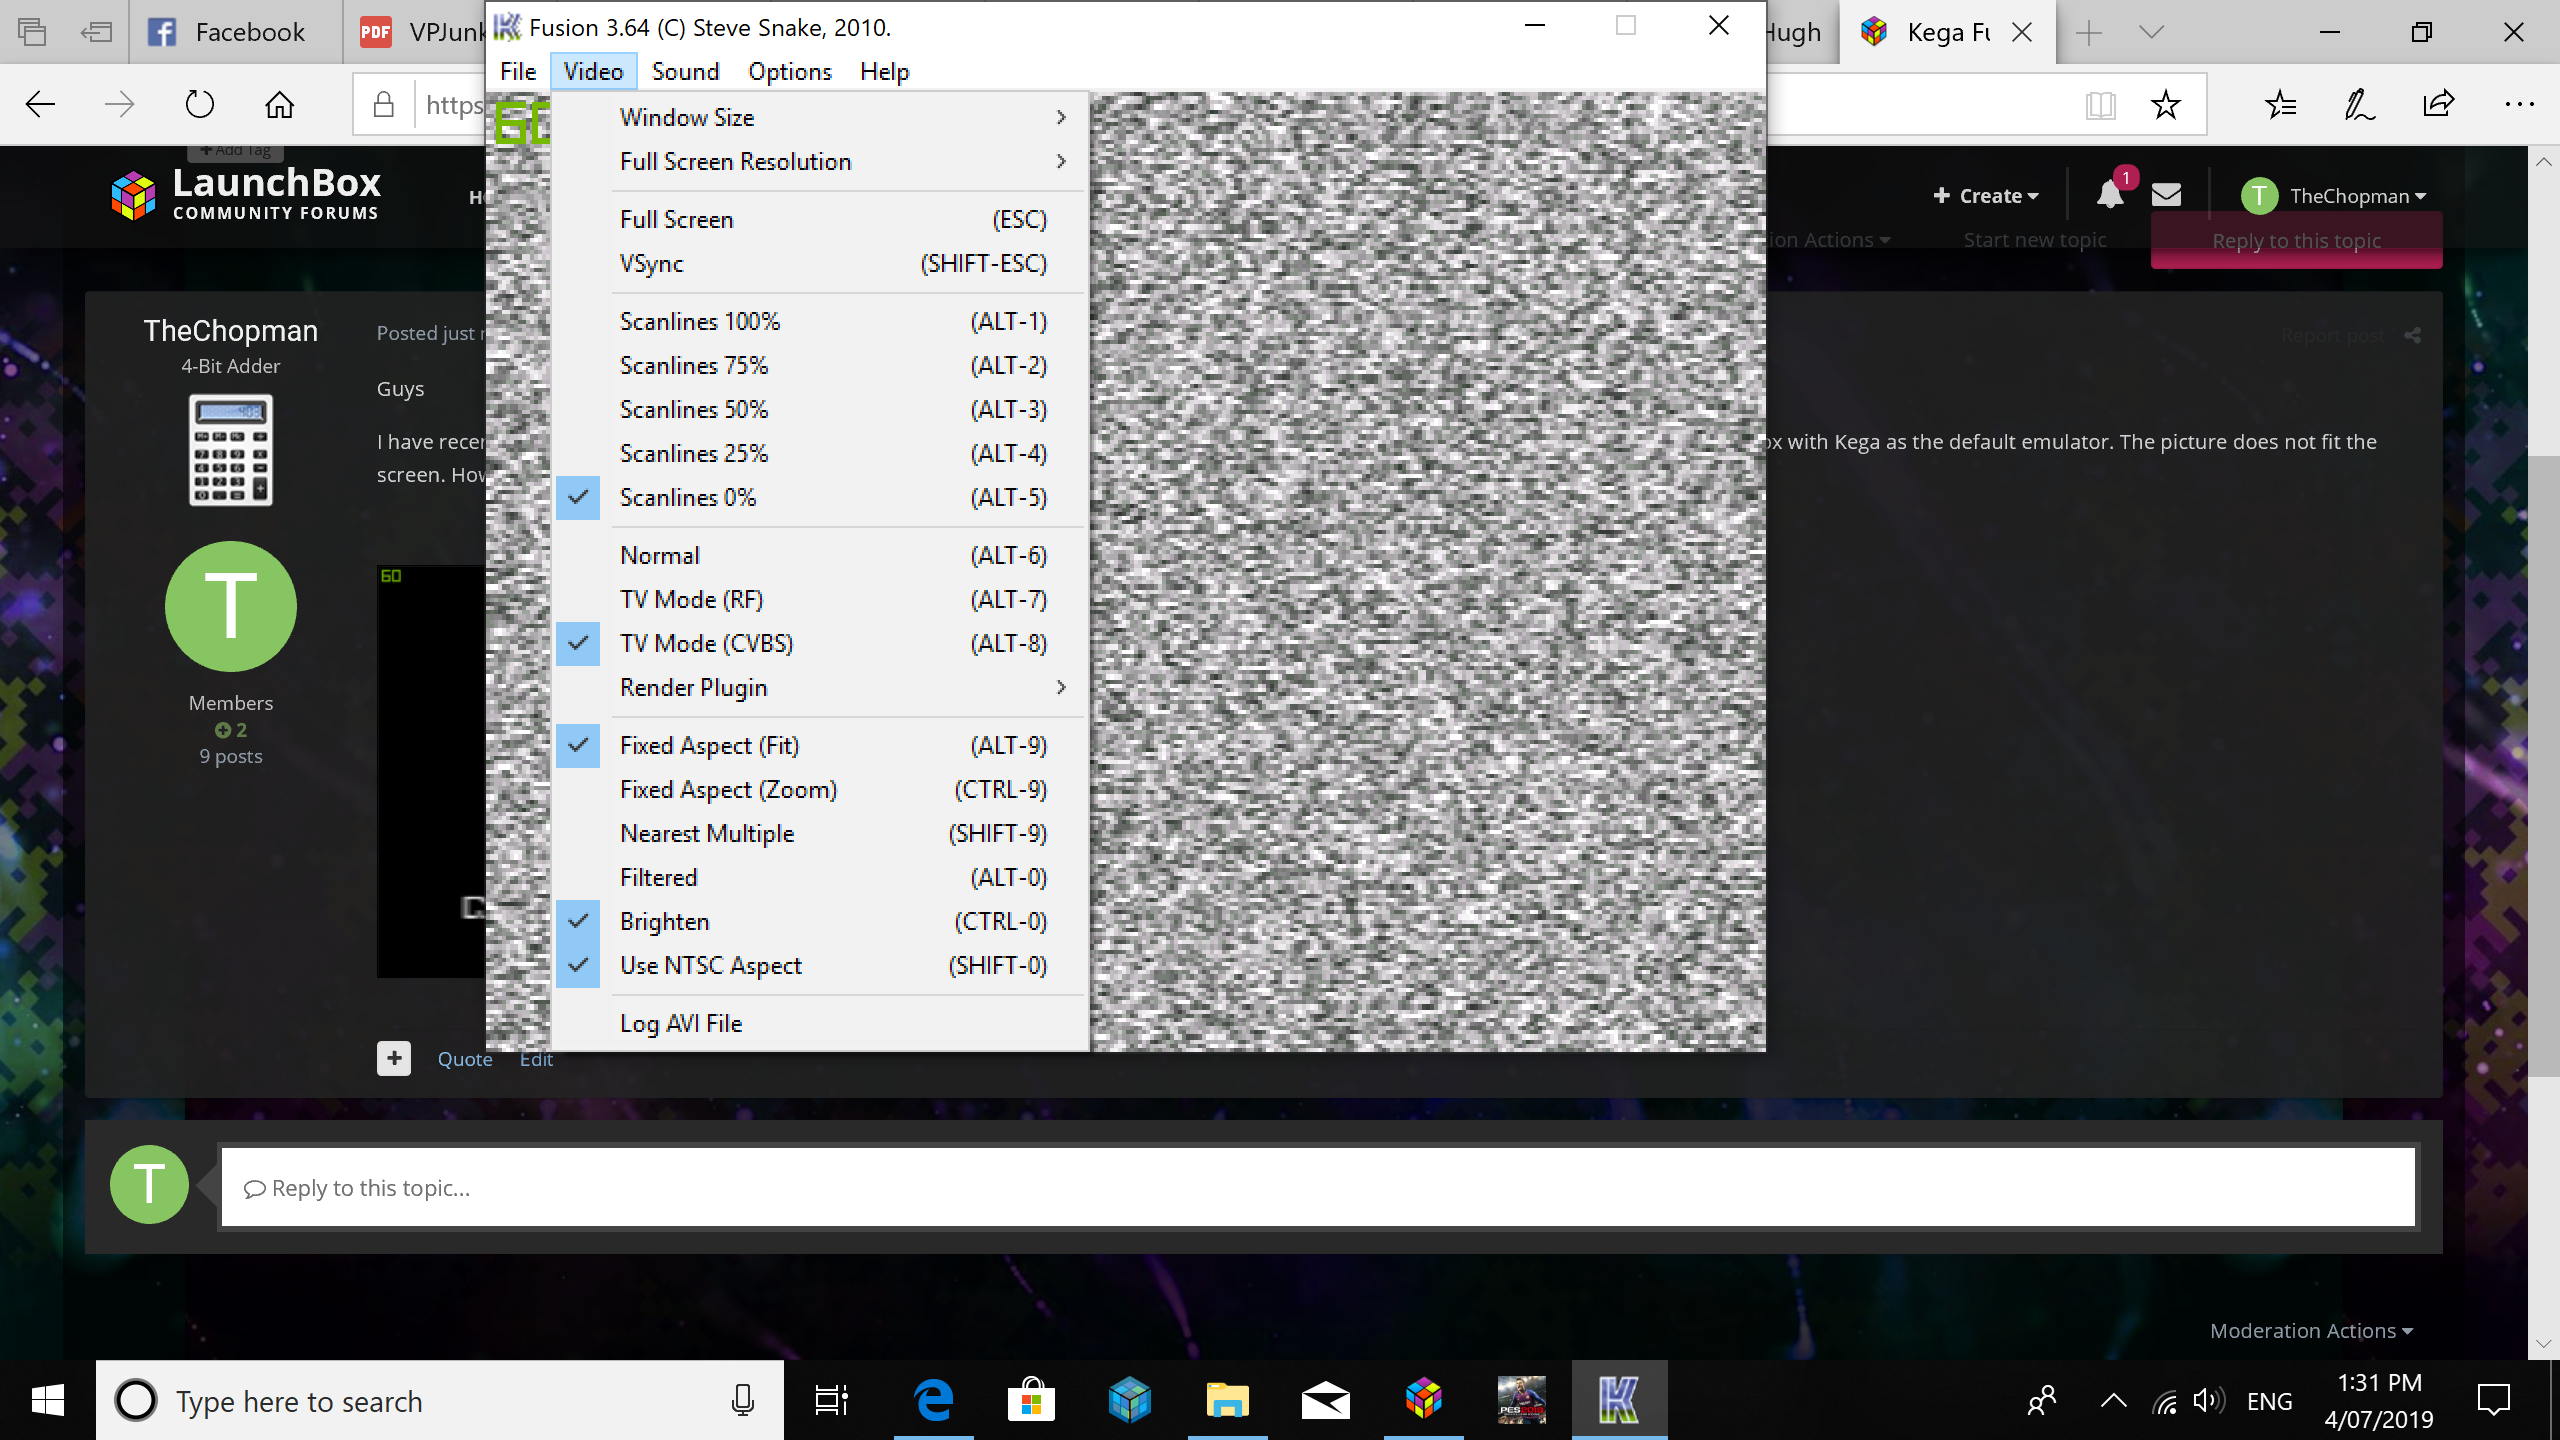Image resolution: width=2560 pixels, height=1440 pixels.
Task: Disable the Brighten option
Action: coord(820,921)
